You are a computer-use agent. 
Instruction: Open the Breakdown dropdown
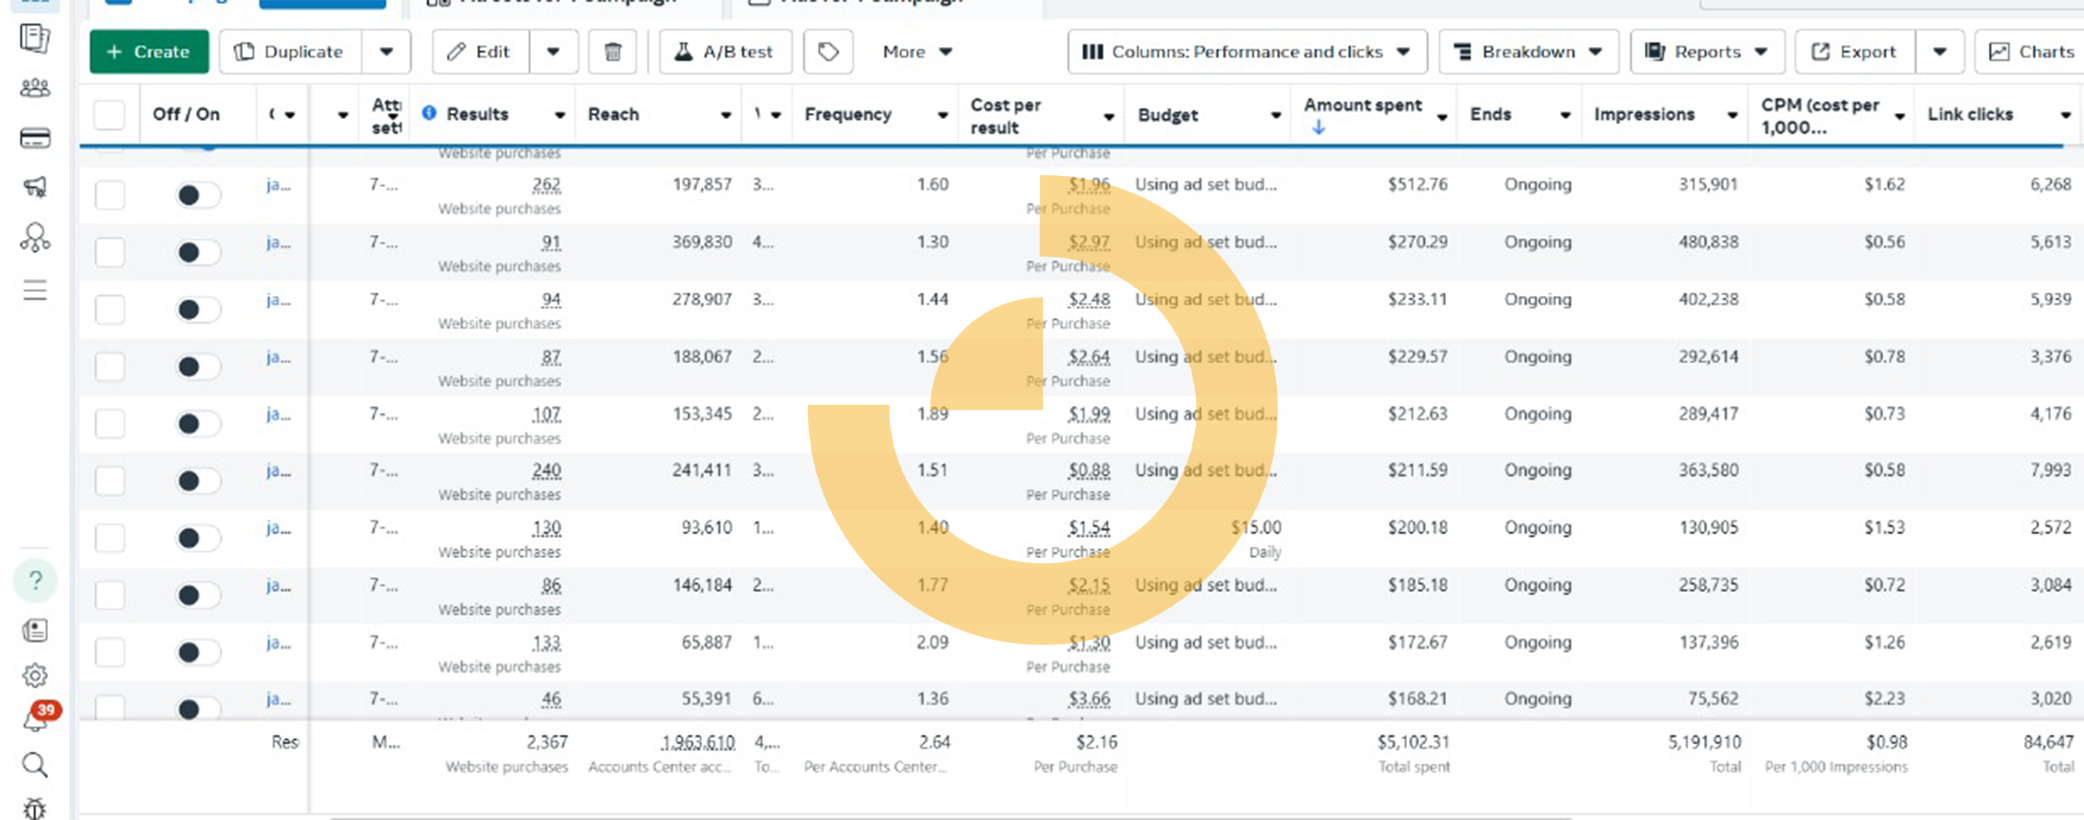[1528, 52]
